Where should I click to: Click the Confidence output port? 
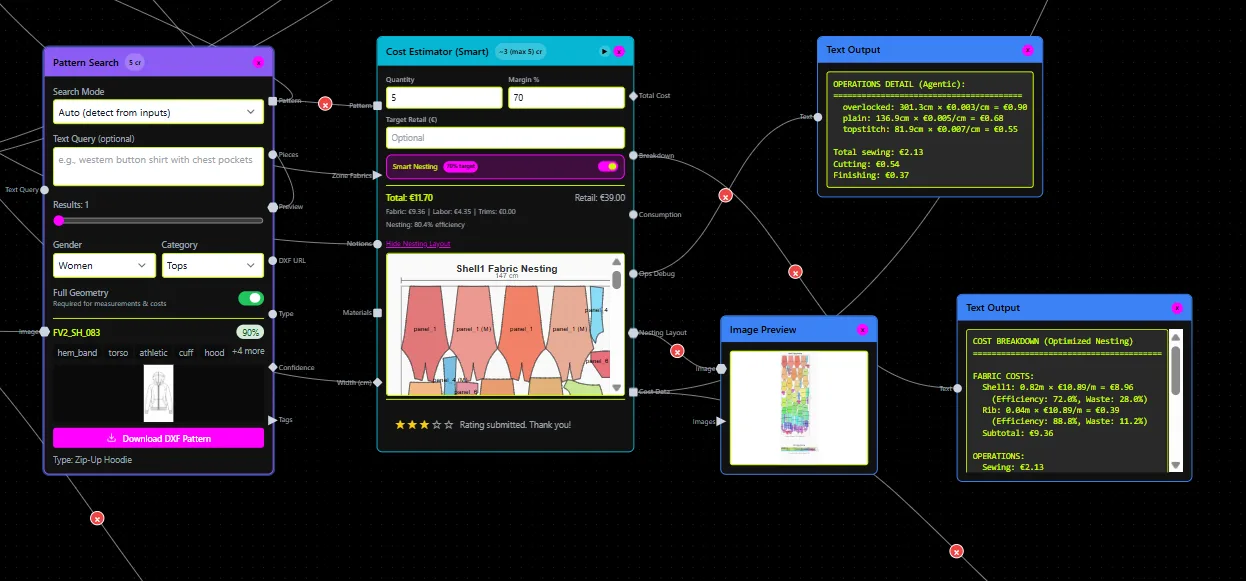point(272,367)
